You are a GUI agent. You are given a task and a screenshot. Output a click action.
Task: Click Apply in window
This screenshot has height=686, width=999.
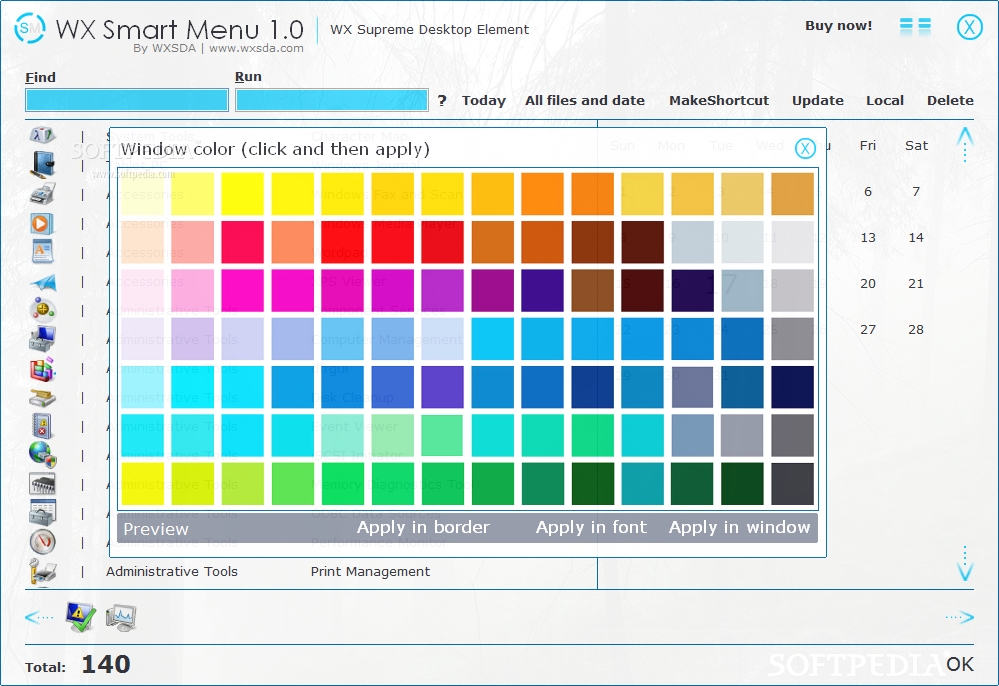[x=740, y=527]
